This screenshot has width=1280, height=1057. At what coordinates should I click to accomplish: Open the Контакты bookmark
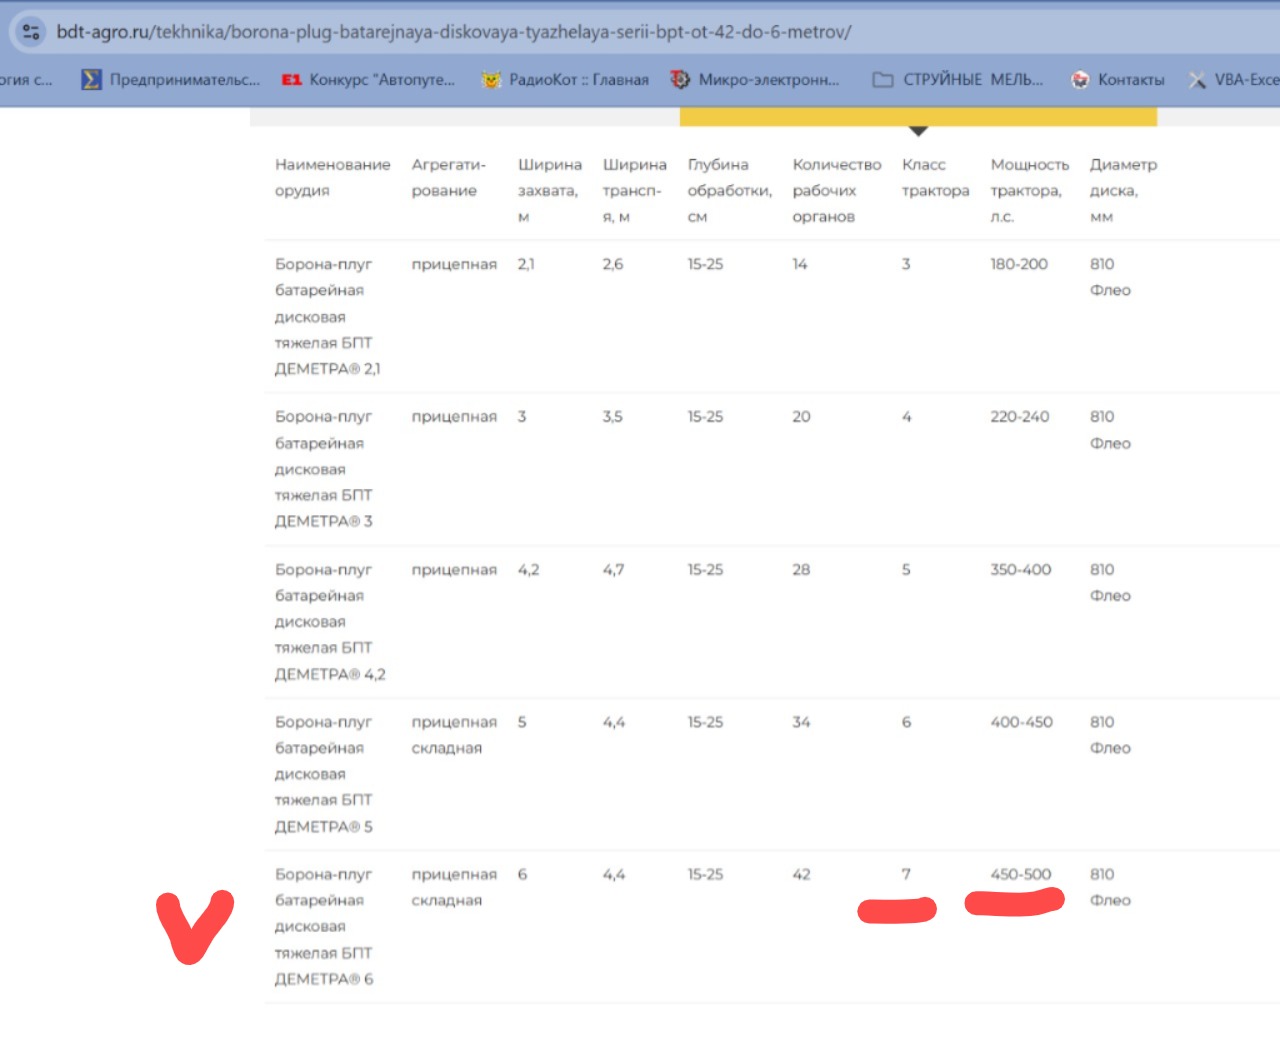pos(1118,80)
